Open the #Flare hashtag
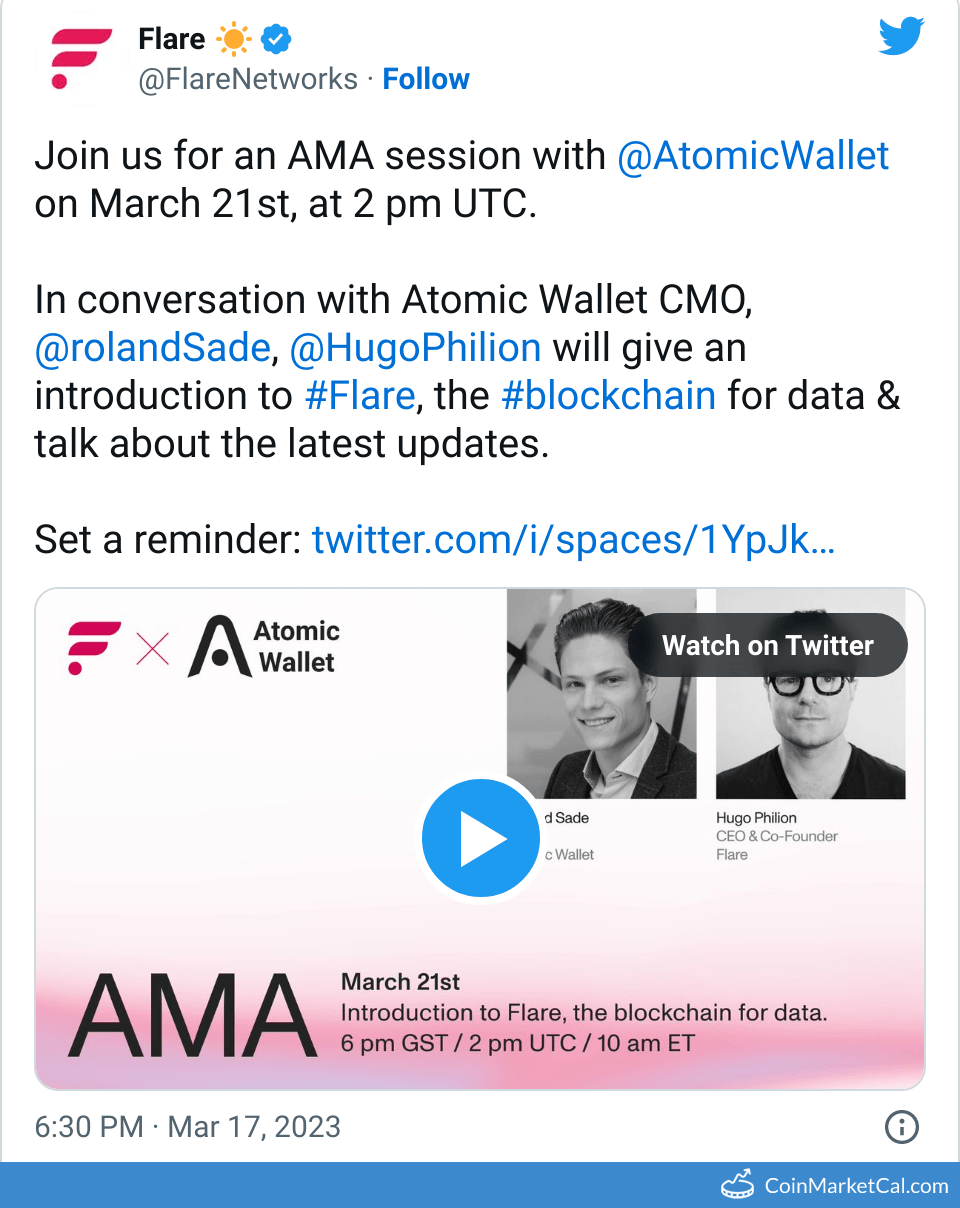The image size is (960, 1208). tap(360, 395)
